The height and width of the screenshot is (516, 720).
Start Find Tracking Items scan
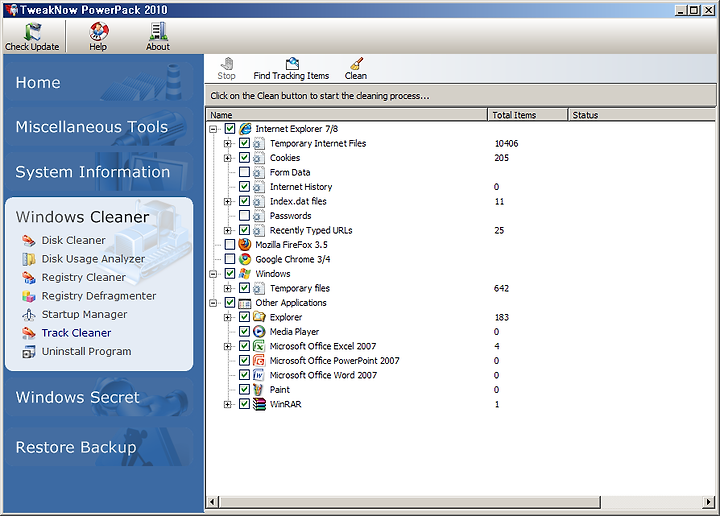coord(291,69)
